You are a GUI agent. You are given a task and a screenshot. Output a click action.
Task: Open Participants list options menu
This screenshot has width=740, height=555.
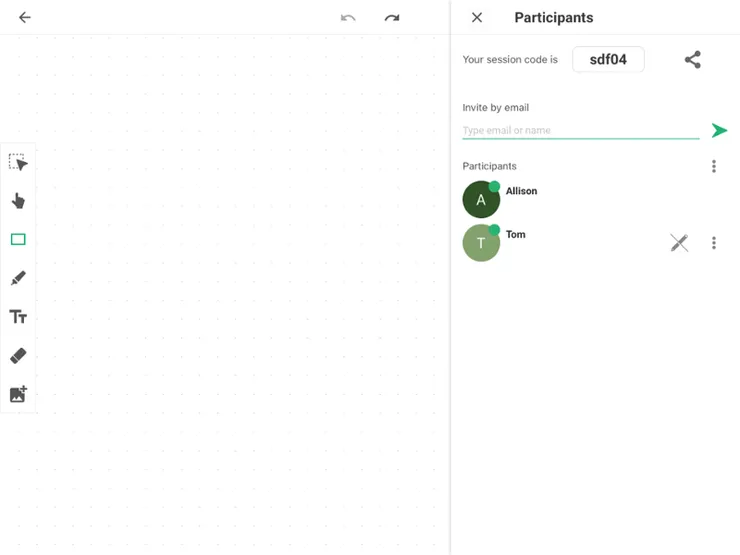click(x=714, y=166)
